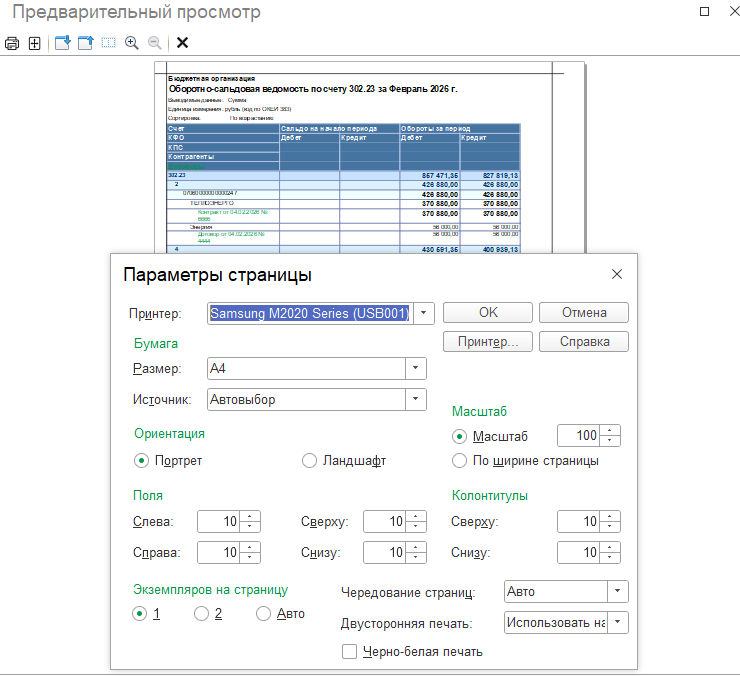Select По ширине страницы scaling
The width and height of the screenshot is (740, 676).
459,461
